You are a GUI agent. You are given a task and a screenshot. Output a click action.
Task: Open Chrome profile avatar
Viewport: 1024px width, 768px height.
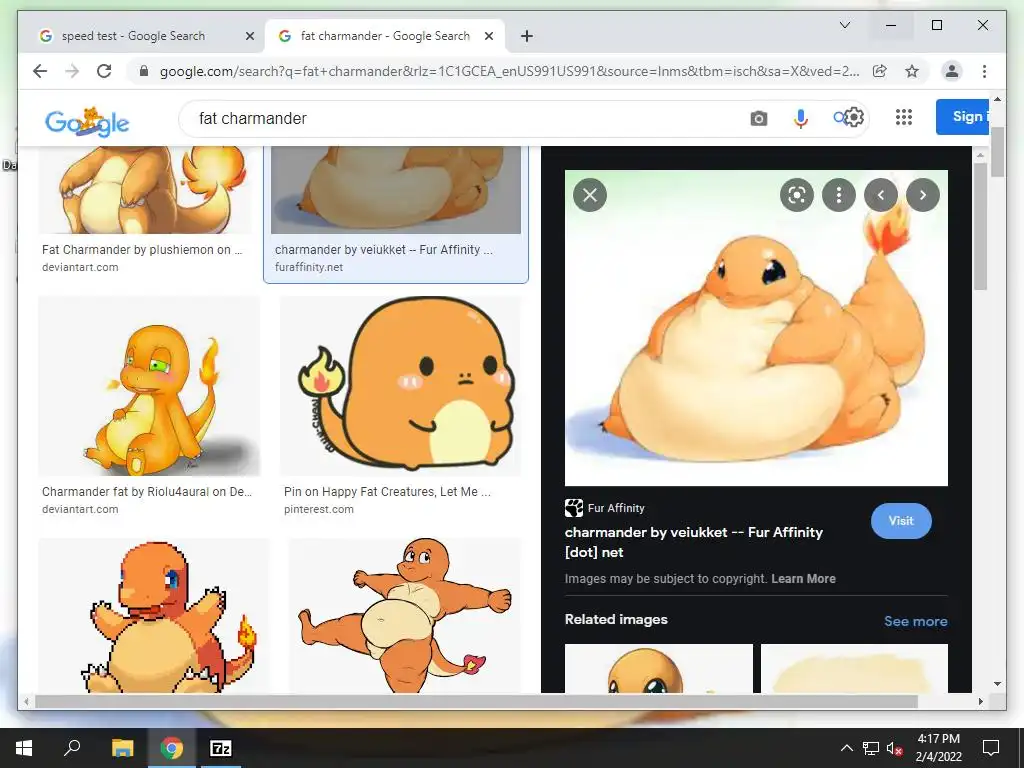pyautogui.click(x=952, y=71)
